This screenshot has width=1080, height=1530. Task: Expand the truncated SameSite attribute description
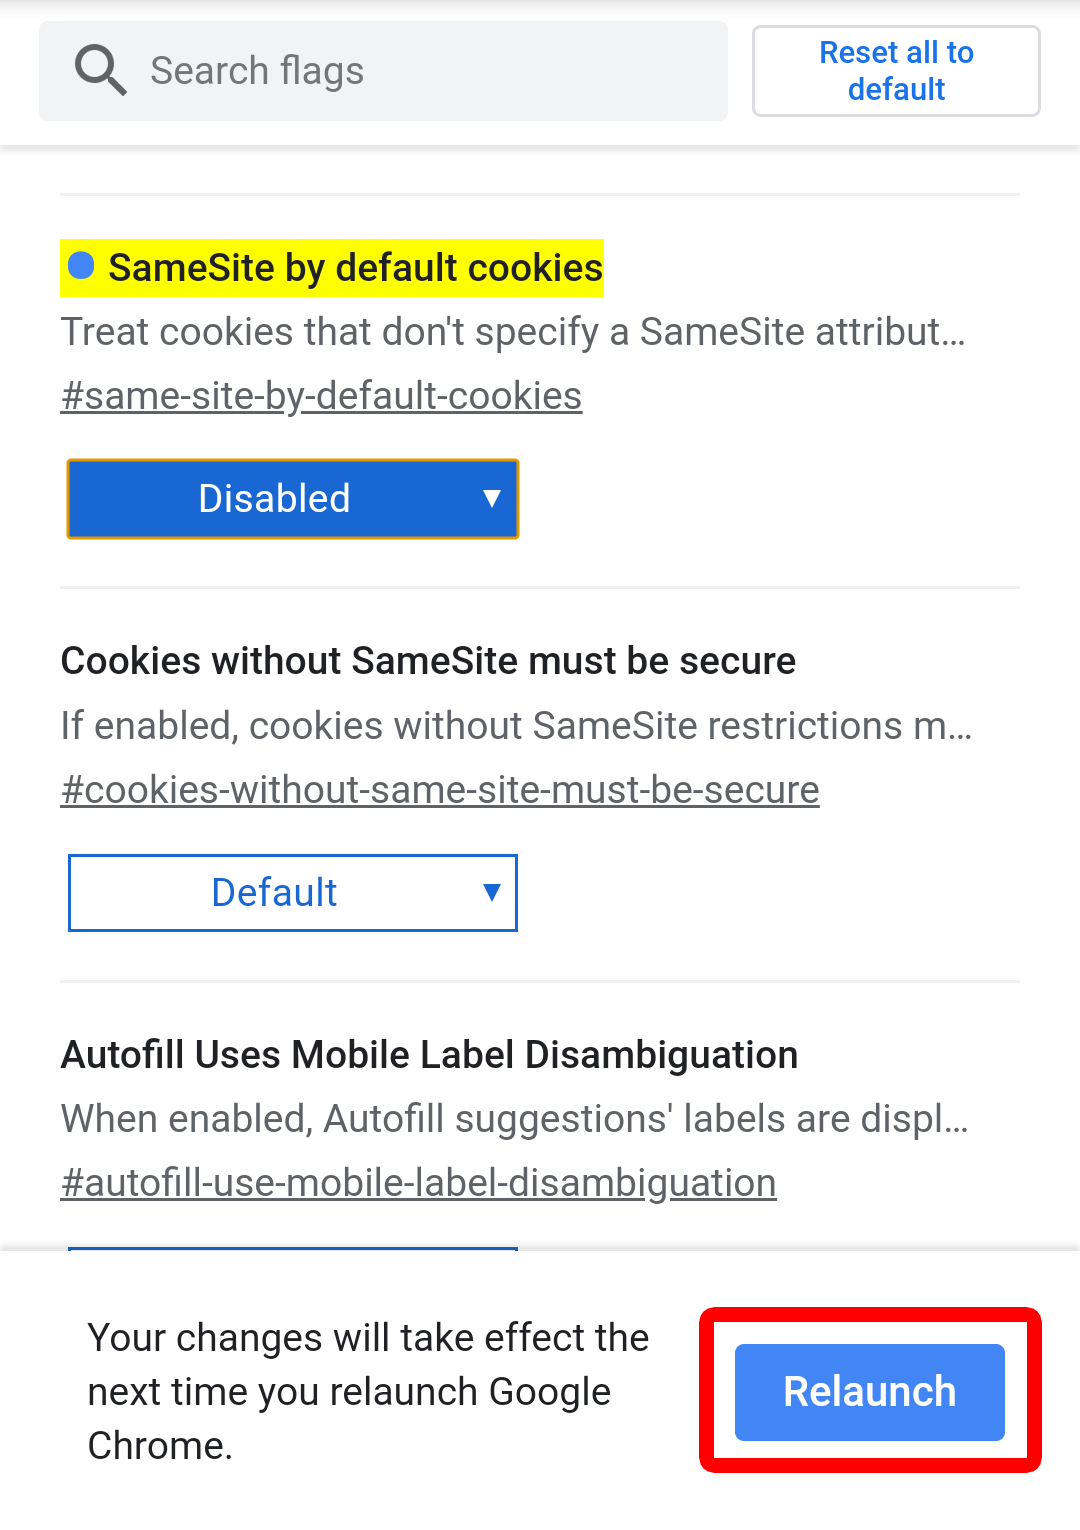[513, 332]
